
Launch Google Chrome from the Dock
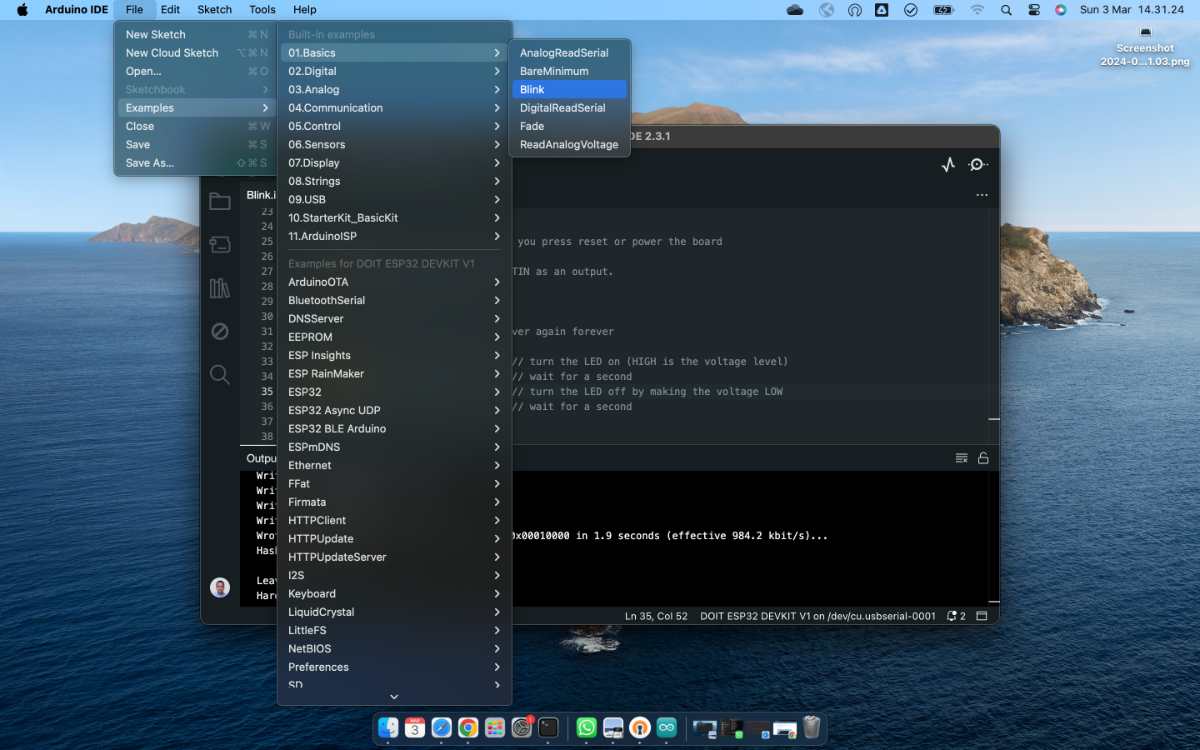(467, 728)
